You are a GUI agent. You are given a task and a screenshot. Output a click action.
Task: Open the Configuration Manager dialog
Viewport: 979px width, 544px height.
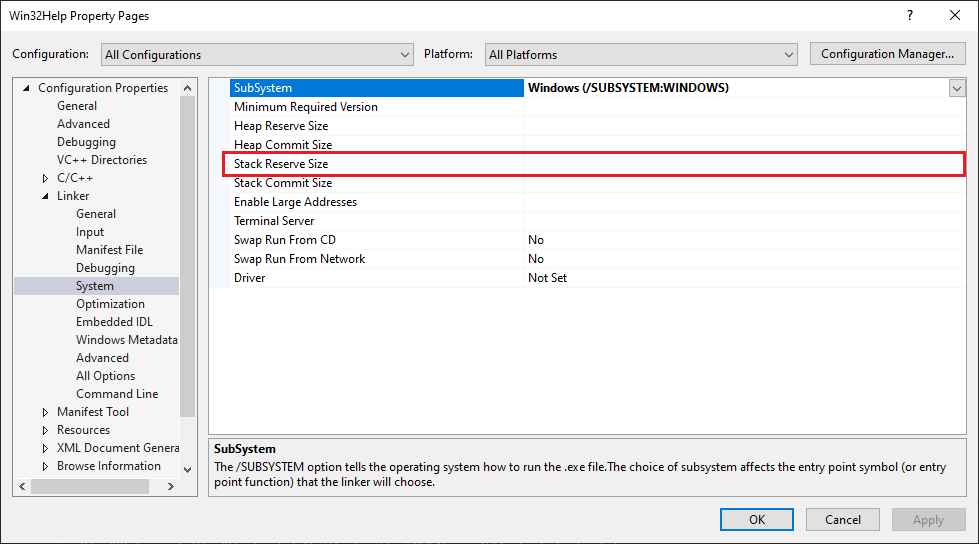pyautogui.click(x=887, y=54)
